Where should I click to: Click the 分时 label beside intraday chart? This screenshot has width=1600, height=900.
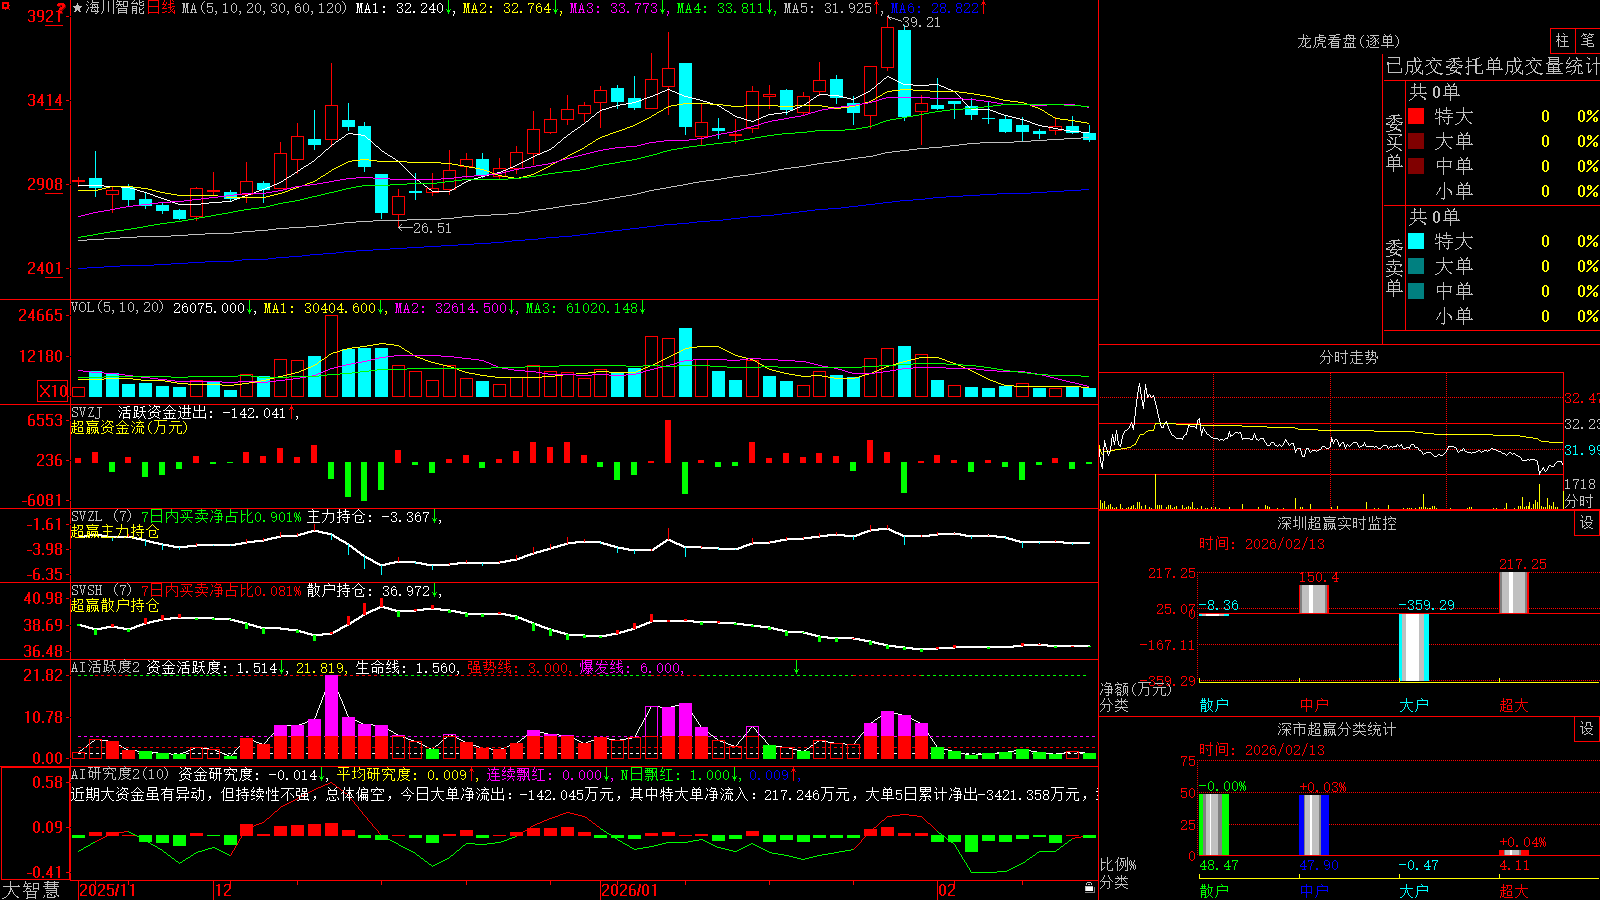(1579, 501)
